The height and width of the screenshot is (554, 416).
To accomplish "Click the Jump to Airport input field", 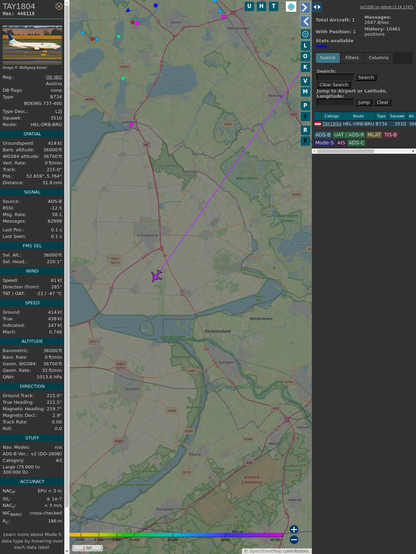I will (x=335, y=102).
